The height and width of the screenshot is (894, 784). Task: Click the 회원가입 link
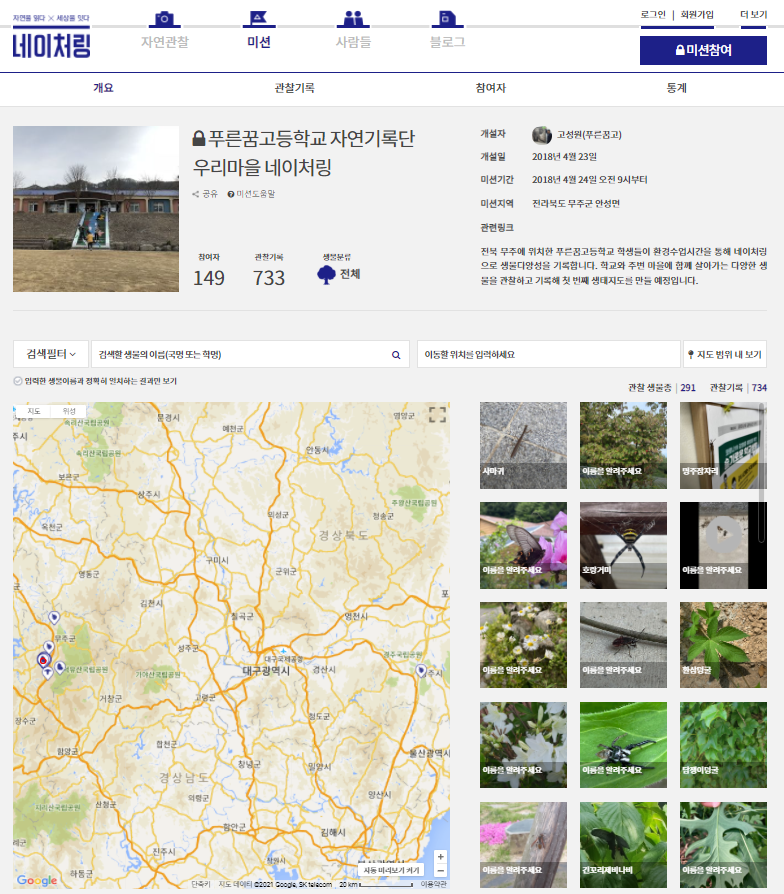click(697, 15)
